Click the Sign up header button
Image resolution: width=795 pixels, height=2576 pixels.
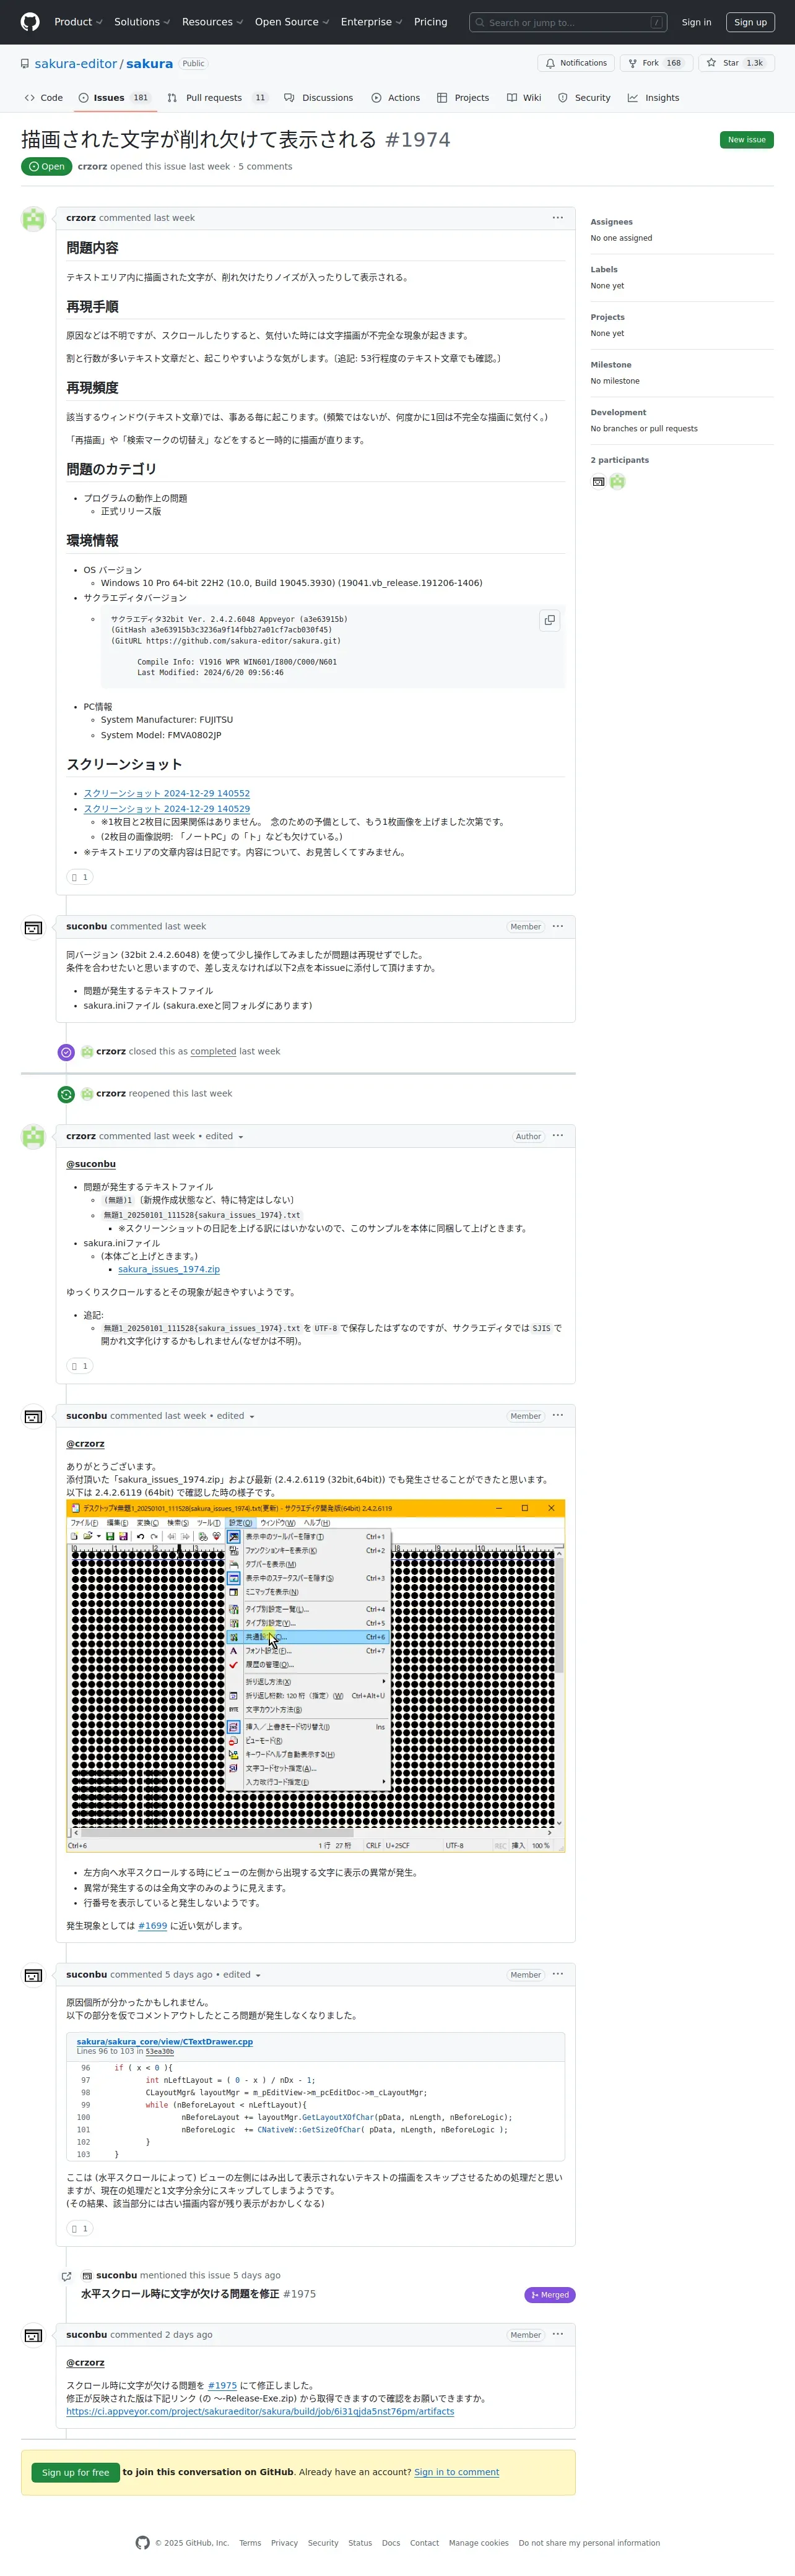pos(750,22)
